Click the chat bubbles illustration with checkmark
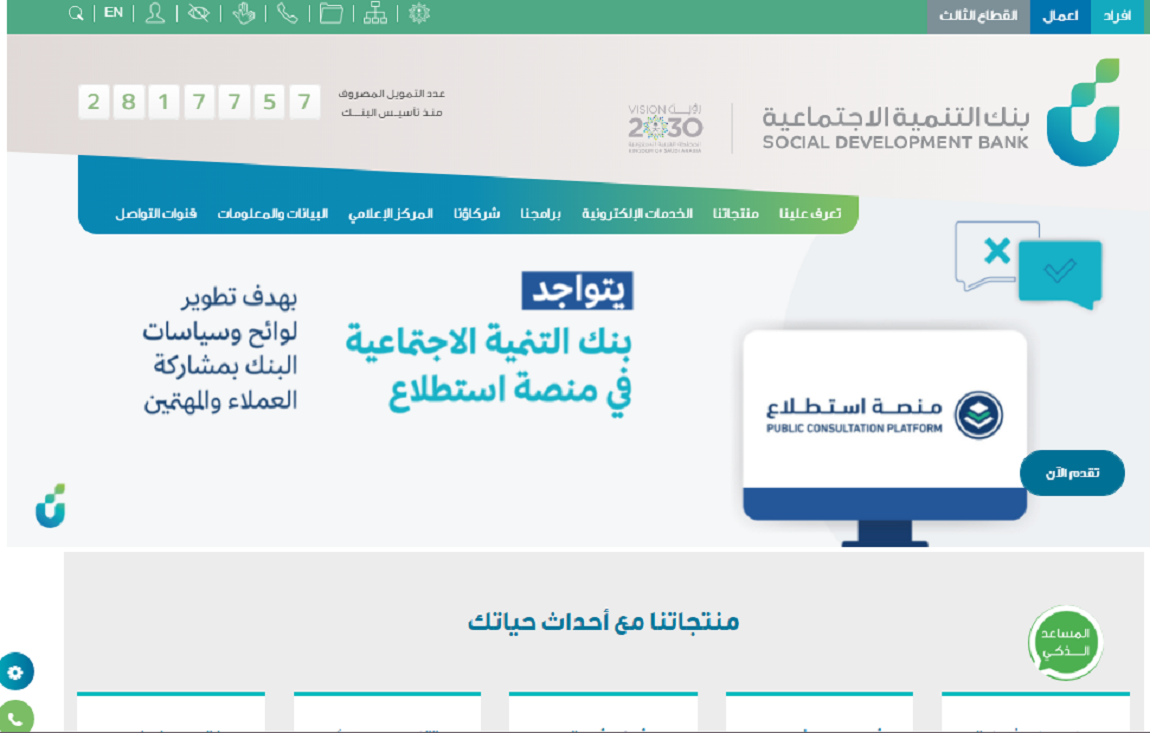Viewport: 1150px width, 733px height. 1028,264
